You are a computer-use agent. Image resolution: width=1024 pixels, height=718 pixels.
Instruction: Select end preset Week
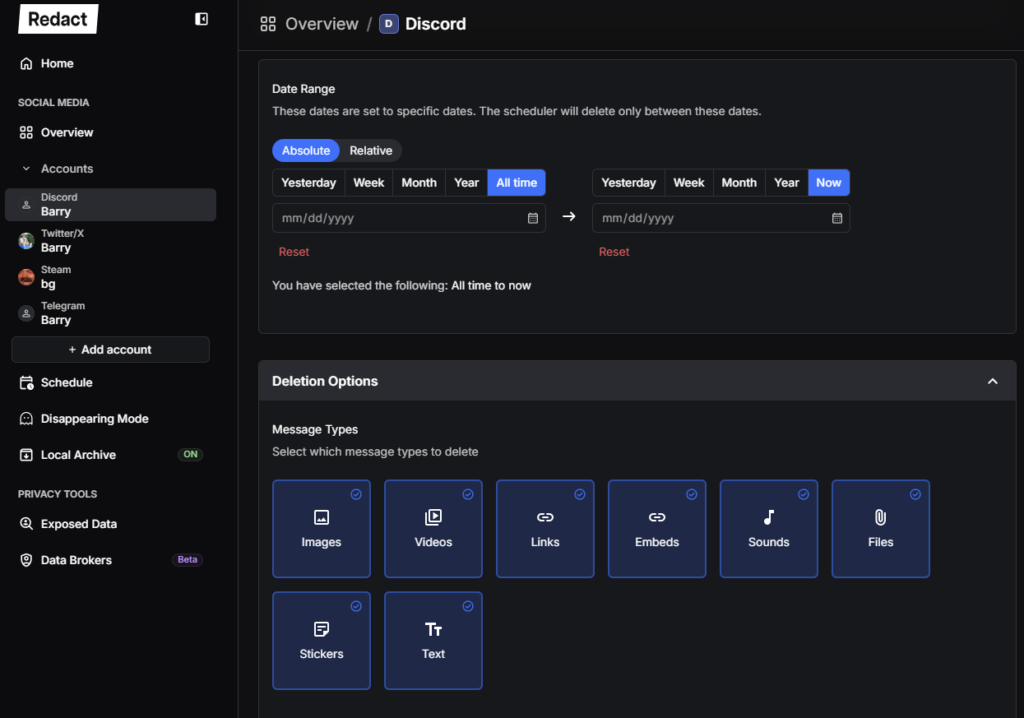point(689,183)
